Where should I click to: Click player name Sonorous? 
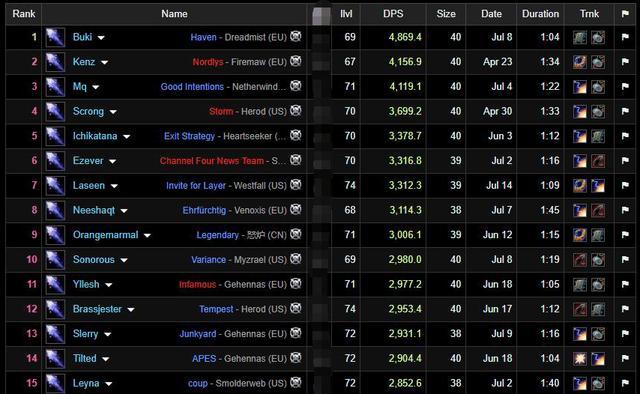pos(93,260)
